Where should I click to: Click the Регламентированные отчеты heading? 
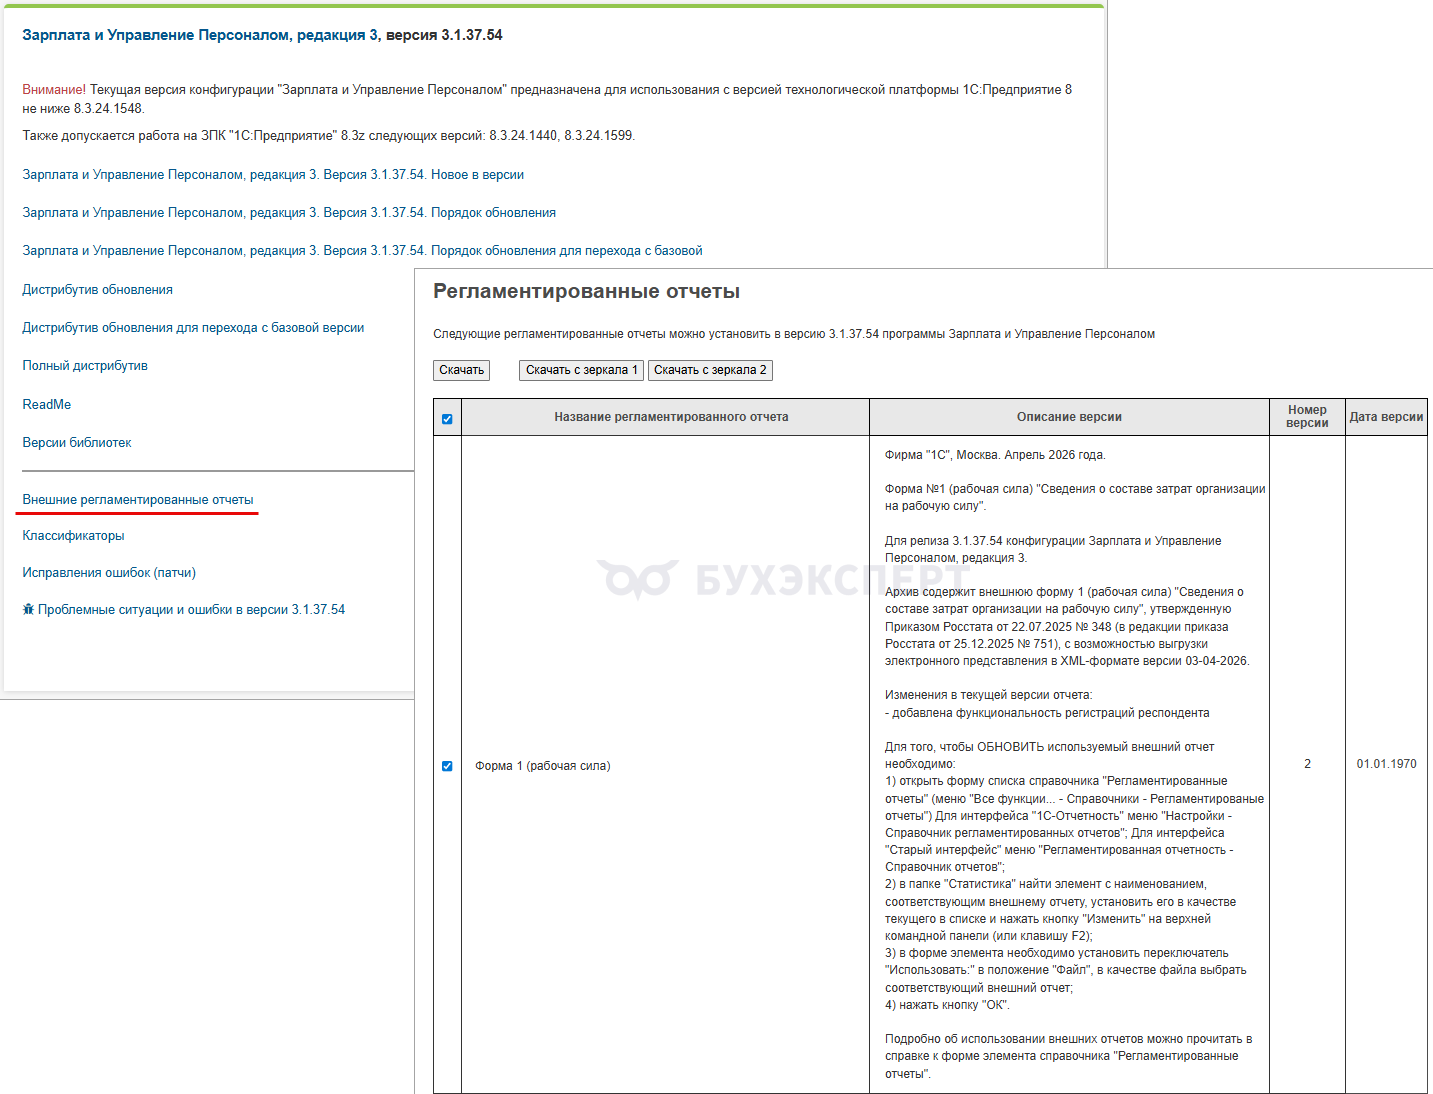[586, 292]
